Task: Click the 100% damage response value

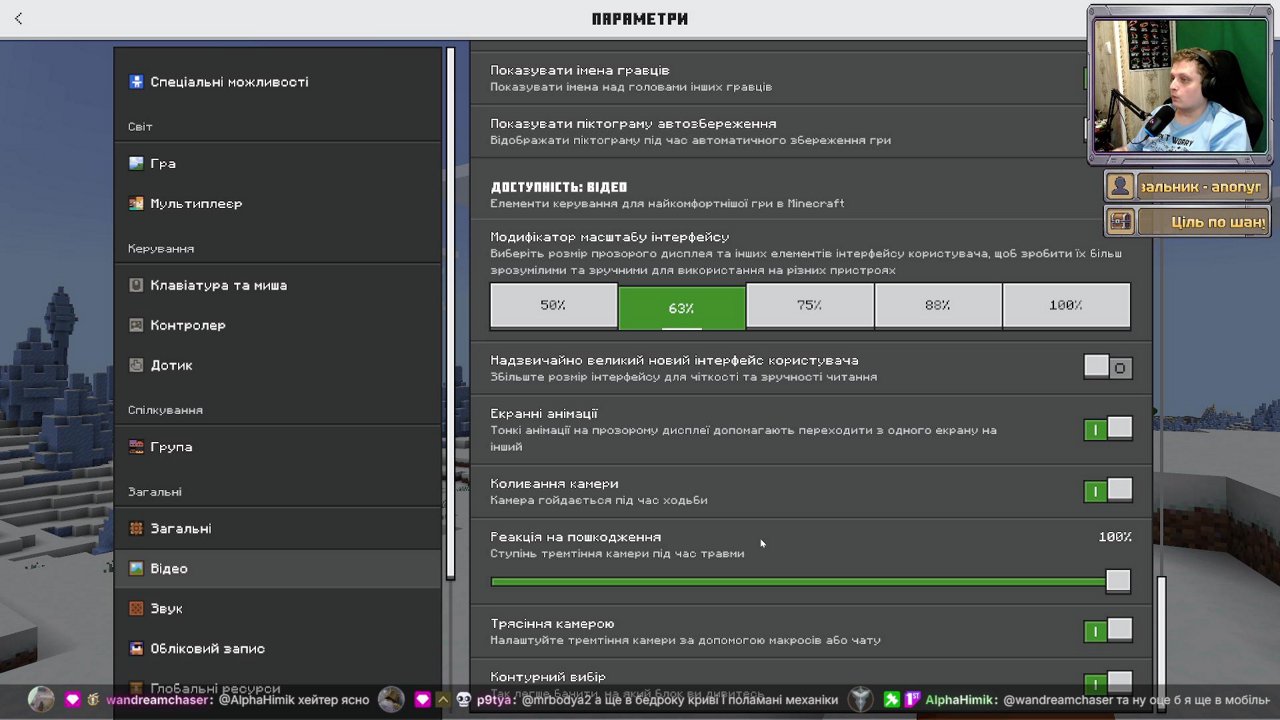Action: (1115, 537)
